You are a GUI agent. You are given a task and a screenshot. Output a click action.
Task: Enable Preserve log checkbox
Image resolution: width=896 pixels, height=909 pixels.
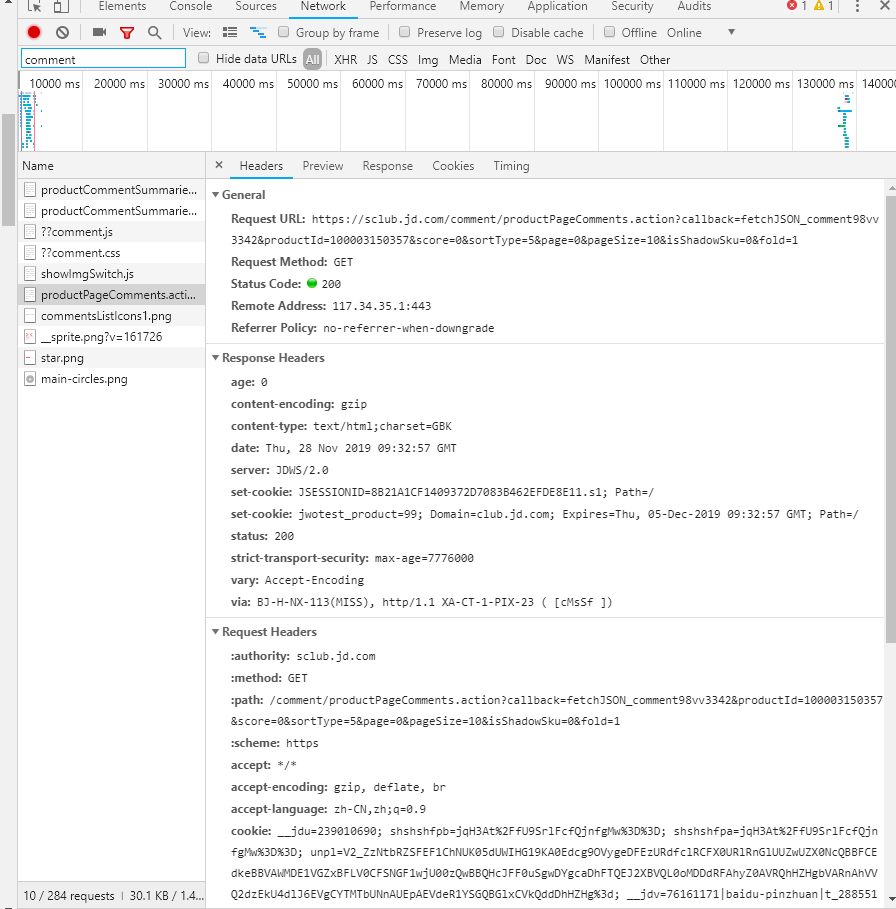point(405,32)
